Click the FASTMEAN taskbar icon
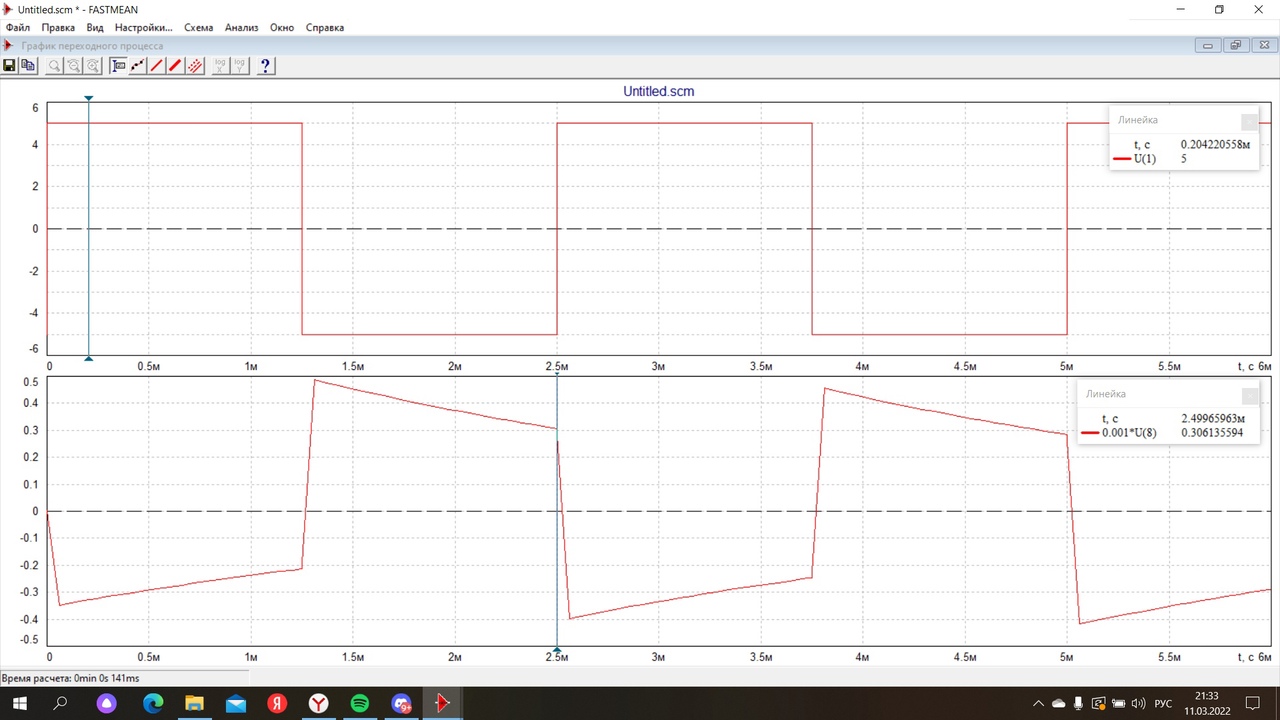 442,704
